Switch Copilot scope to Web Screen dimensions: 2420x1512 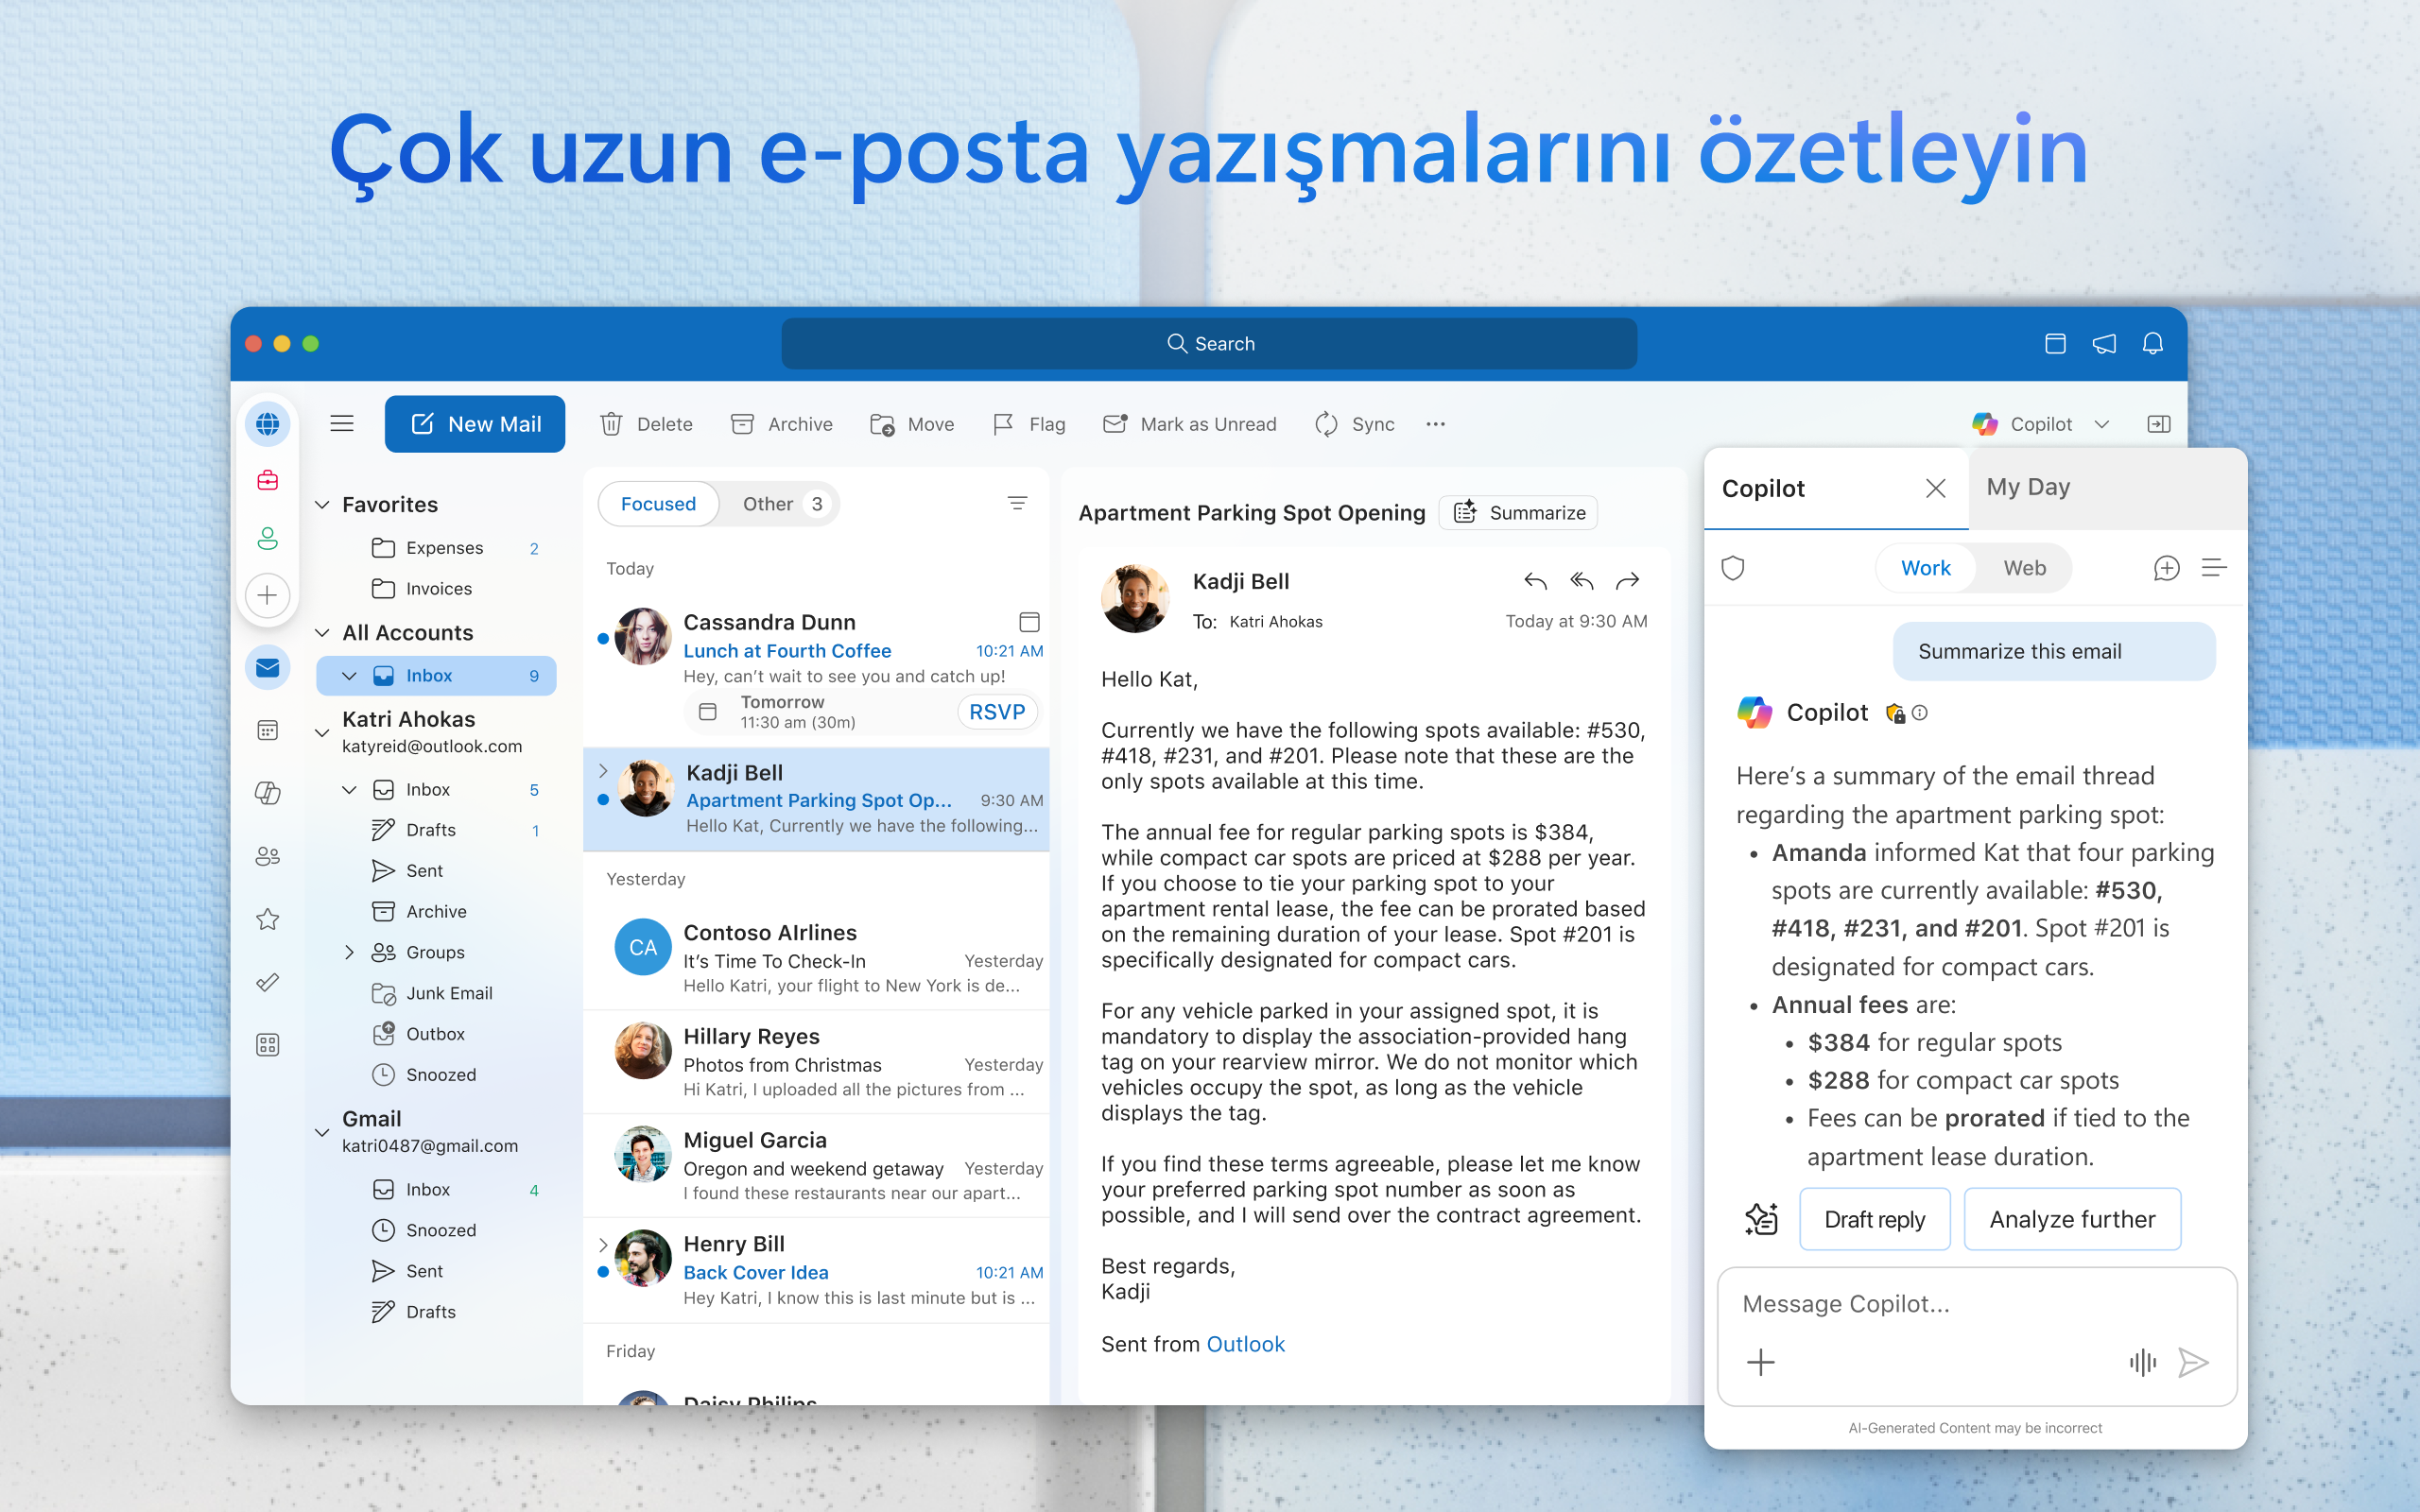[x=2024, y=568]
